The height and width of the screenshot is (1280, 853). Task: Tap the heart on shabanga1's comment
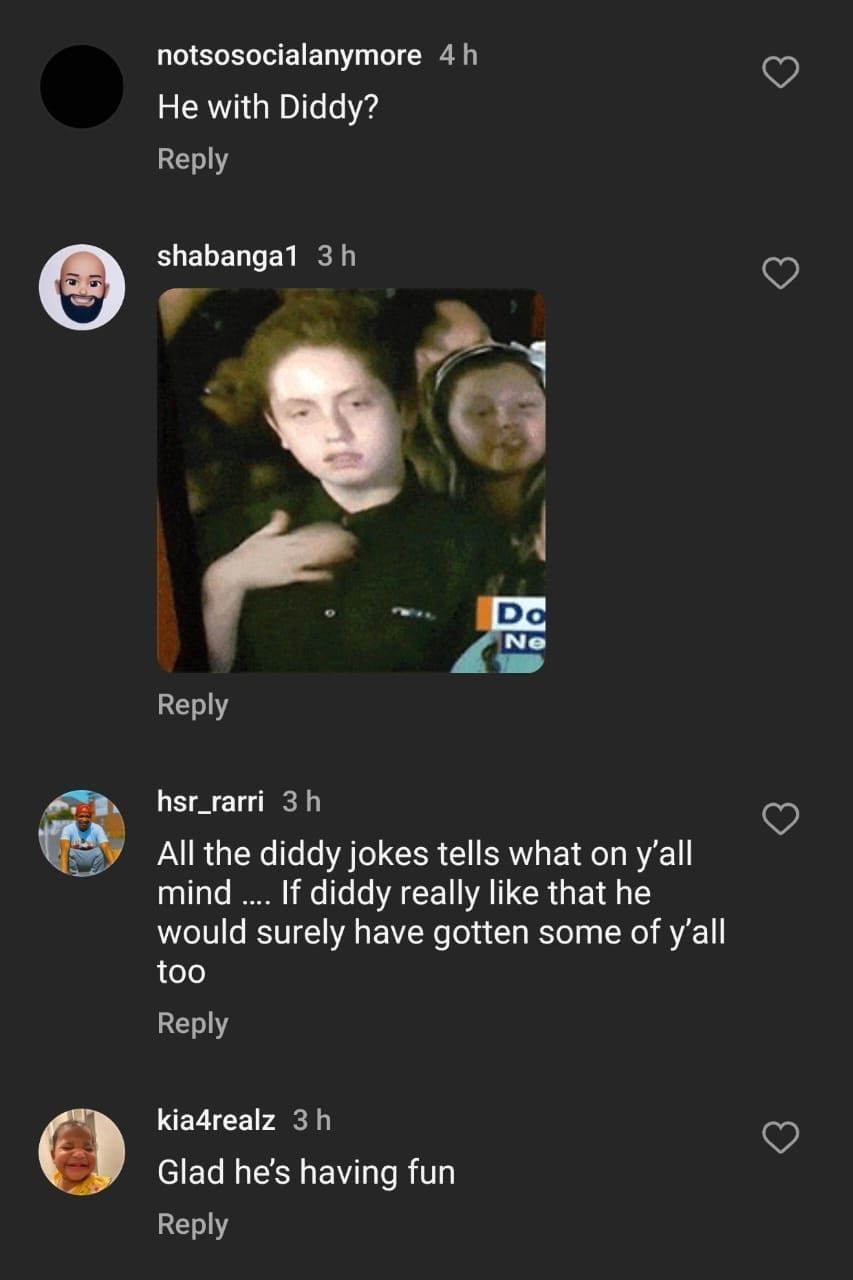click(780, 273)
